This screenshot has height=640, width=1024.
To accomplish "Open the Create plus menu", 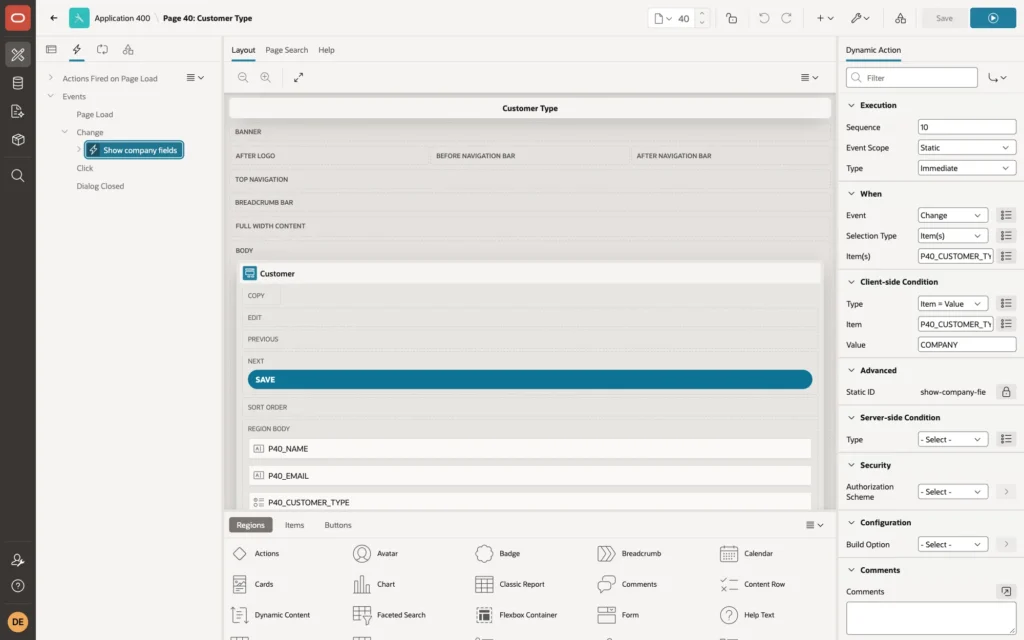I will (x=825, y=18).
